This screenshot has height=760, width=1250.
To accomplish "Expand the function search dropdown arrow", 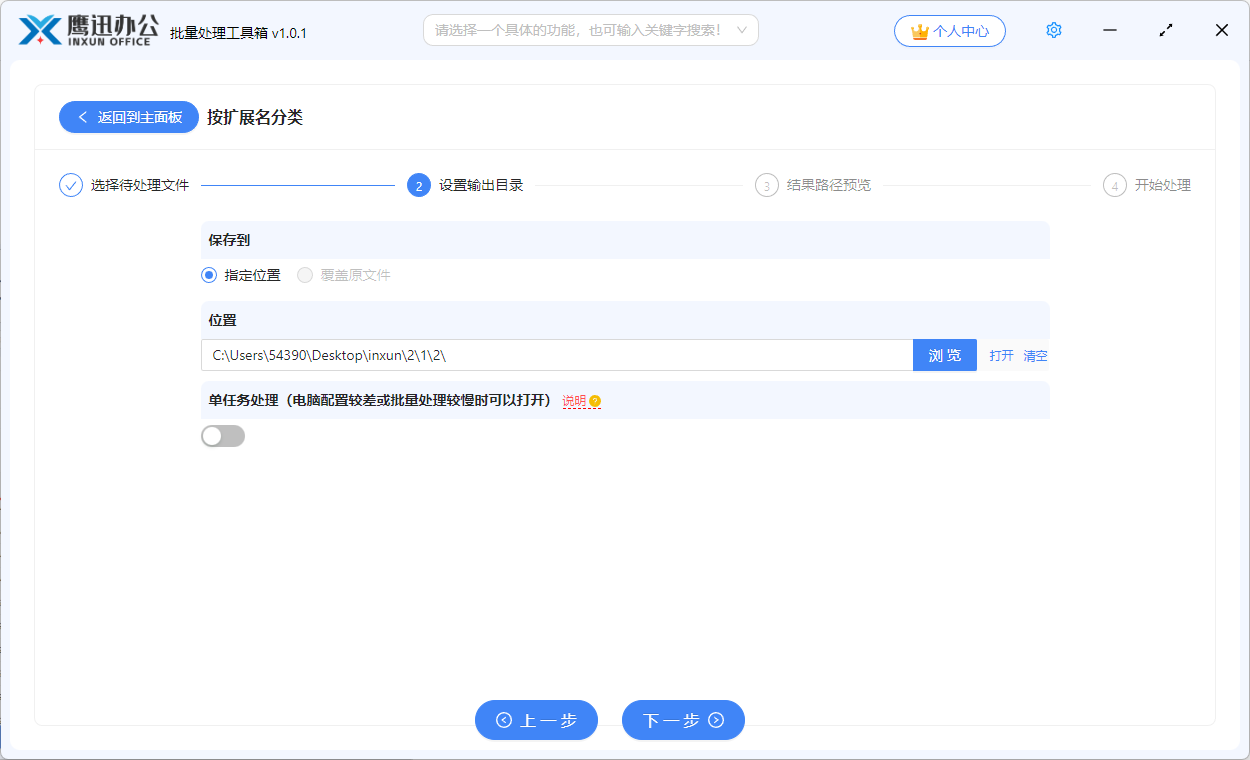I will [742, 30].
